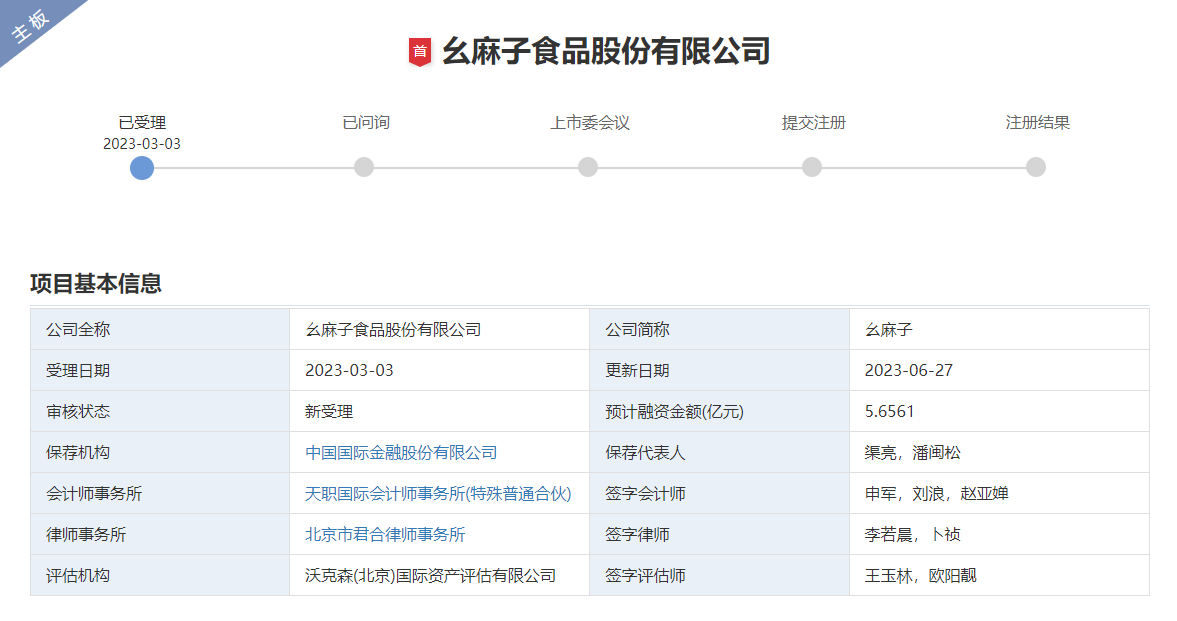Click the 提交注册 stage label

coord(814,122)
